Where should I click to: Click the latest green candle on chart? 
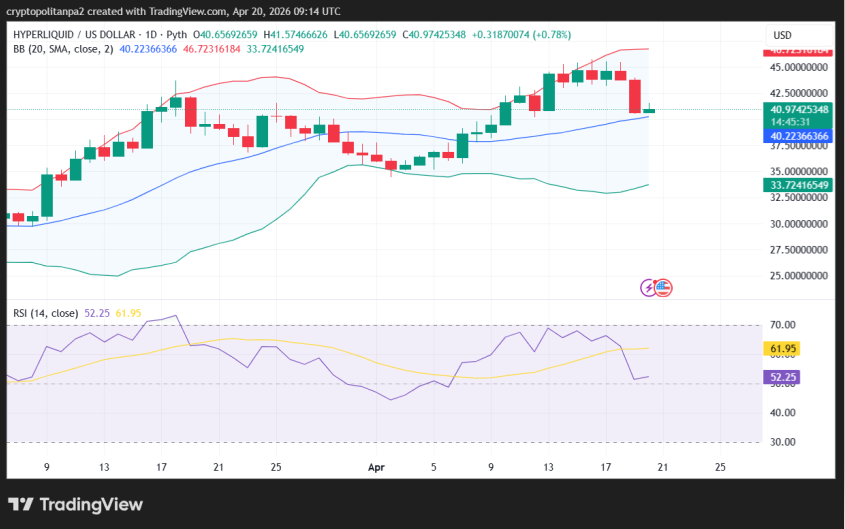click(x=649, y=110)
